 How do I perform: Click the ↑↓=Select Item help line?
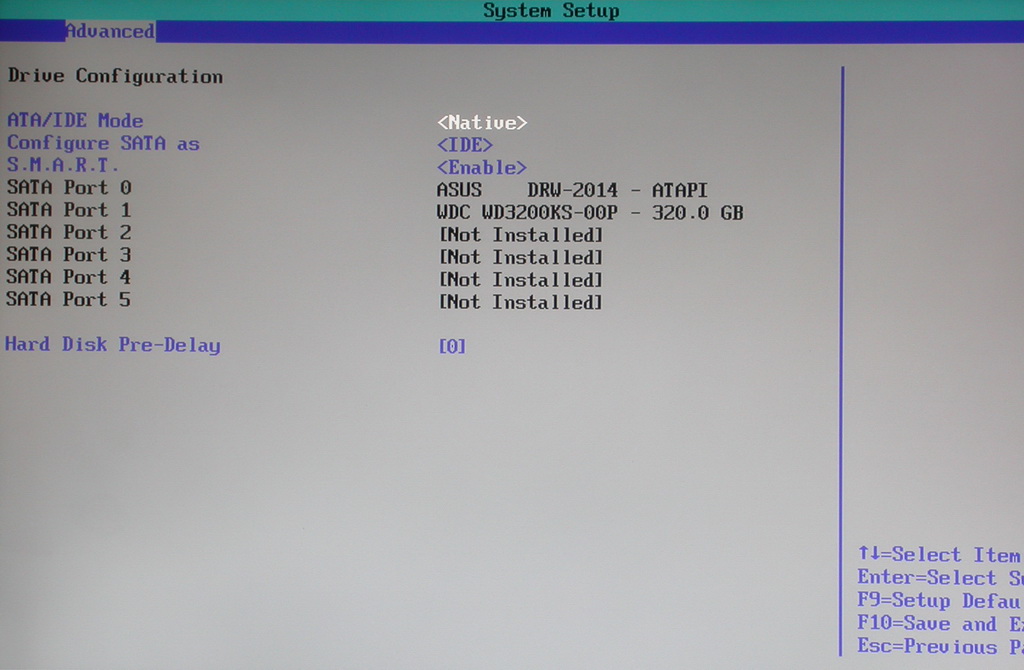pos(939,554)
